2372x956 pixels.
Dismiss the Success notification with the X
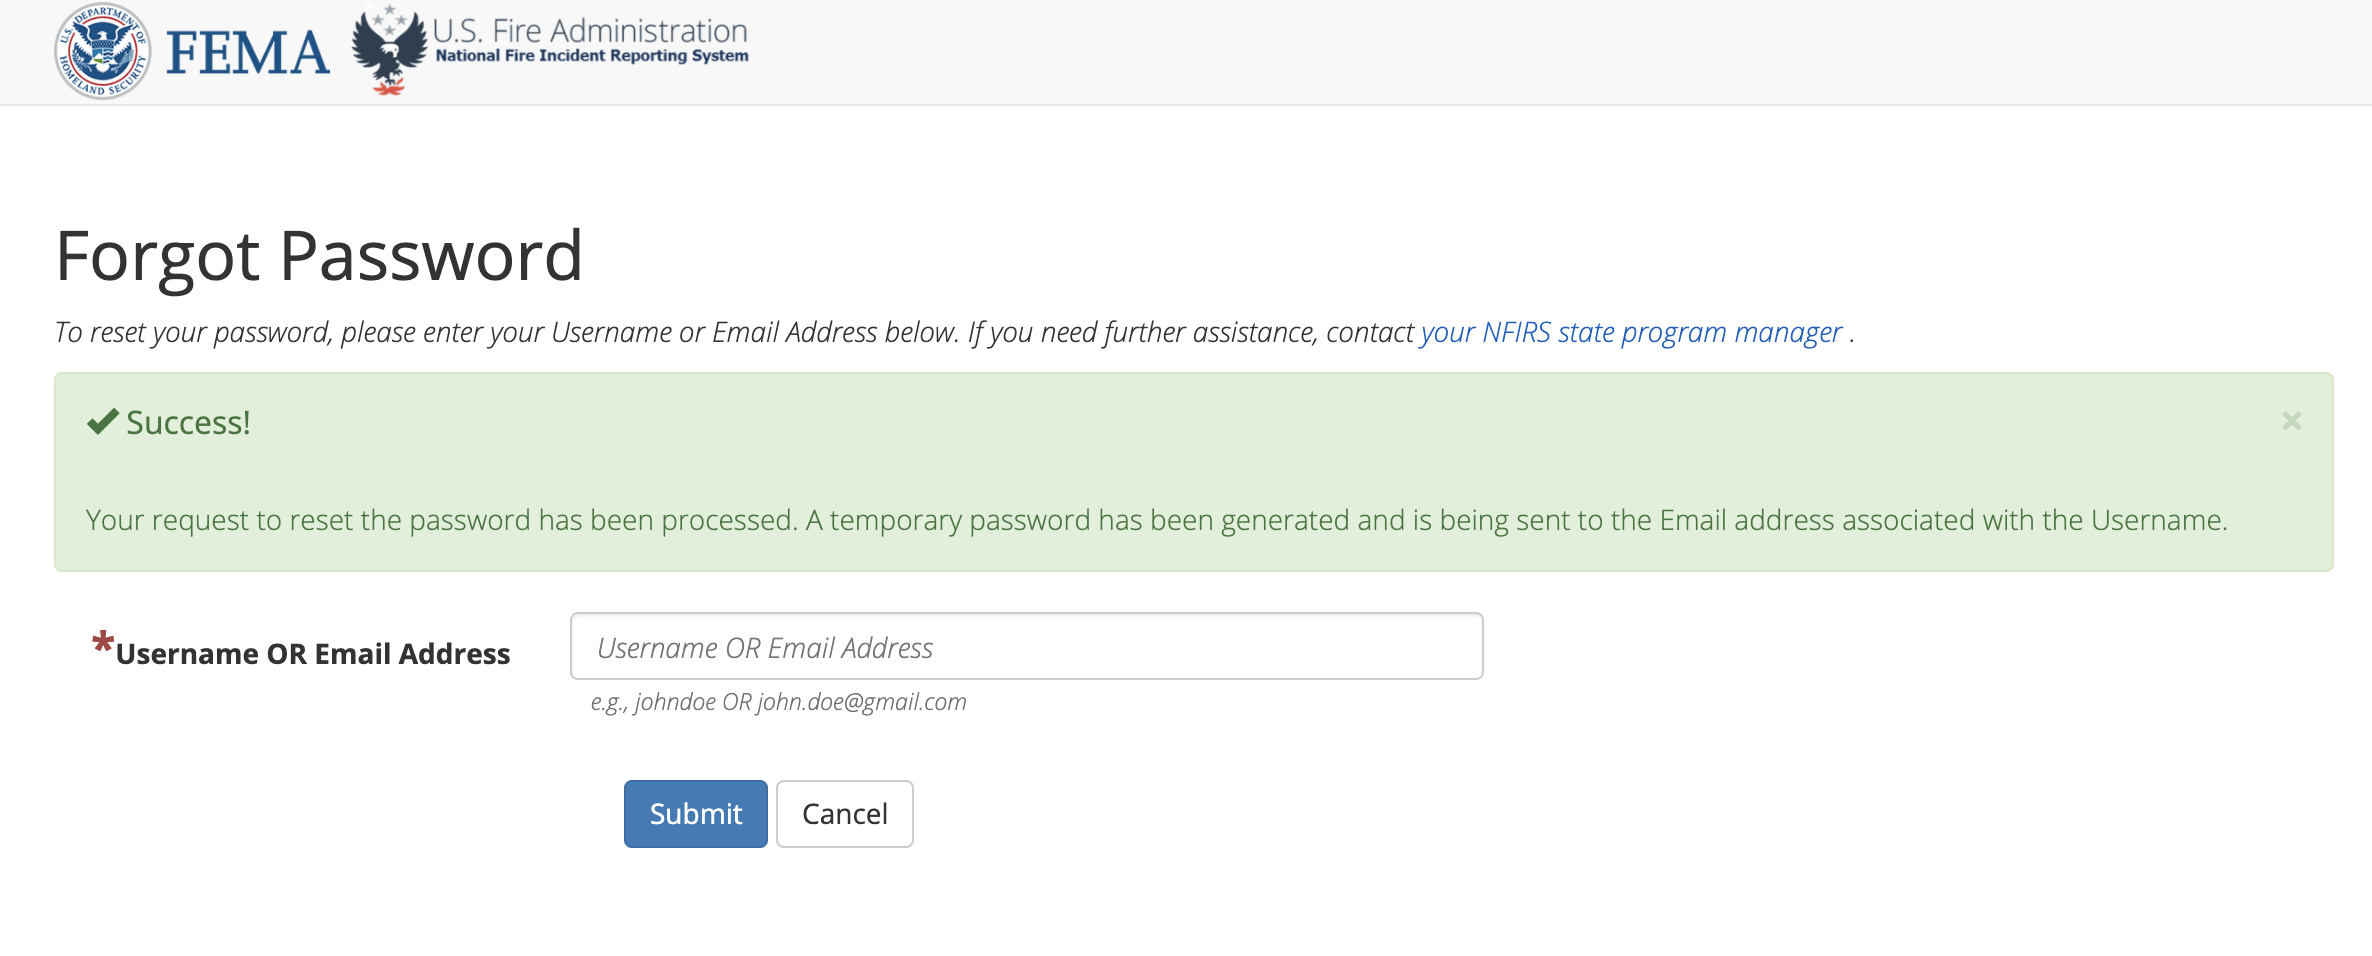tap(2291, 421)
